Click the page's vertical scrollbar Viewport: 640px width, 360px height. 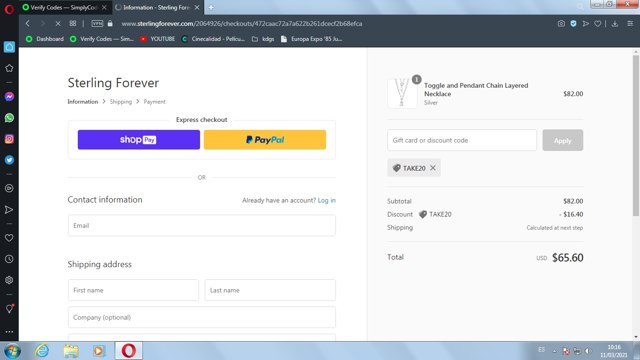[636, 136]
